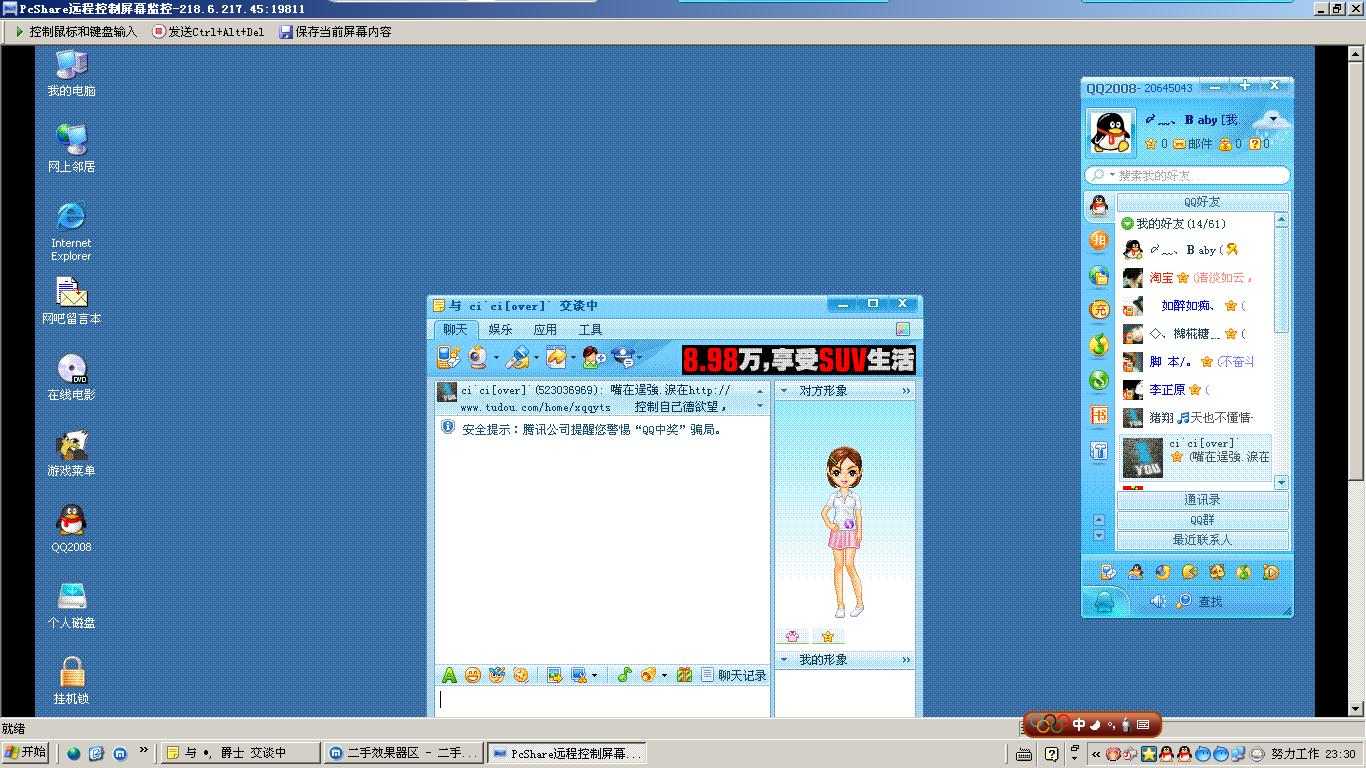Open the screen capture dropdown arrow

tap(594, 677)
